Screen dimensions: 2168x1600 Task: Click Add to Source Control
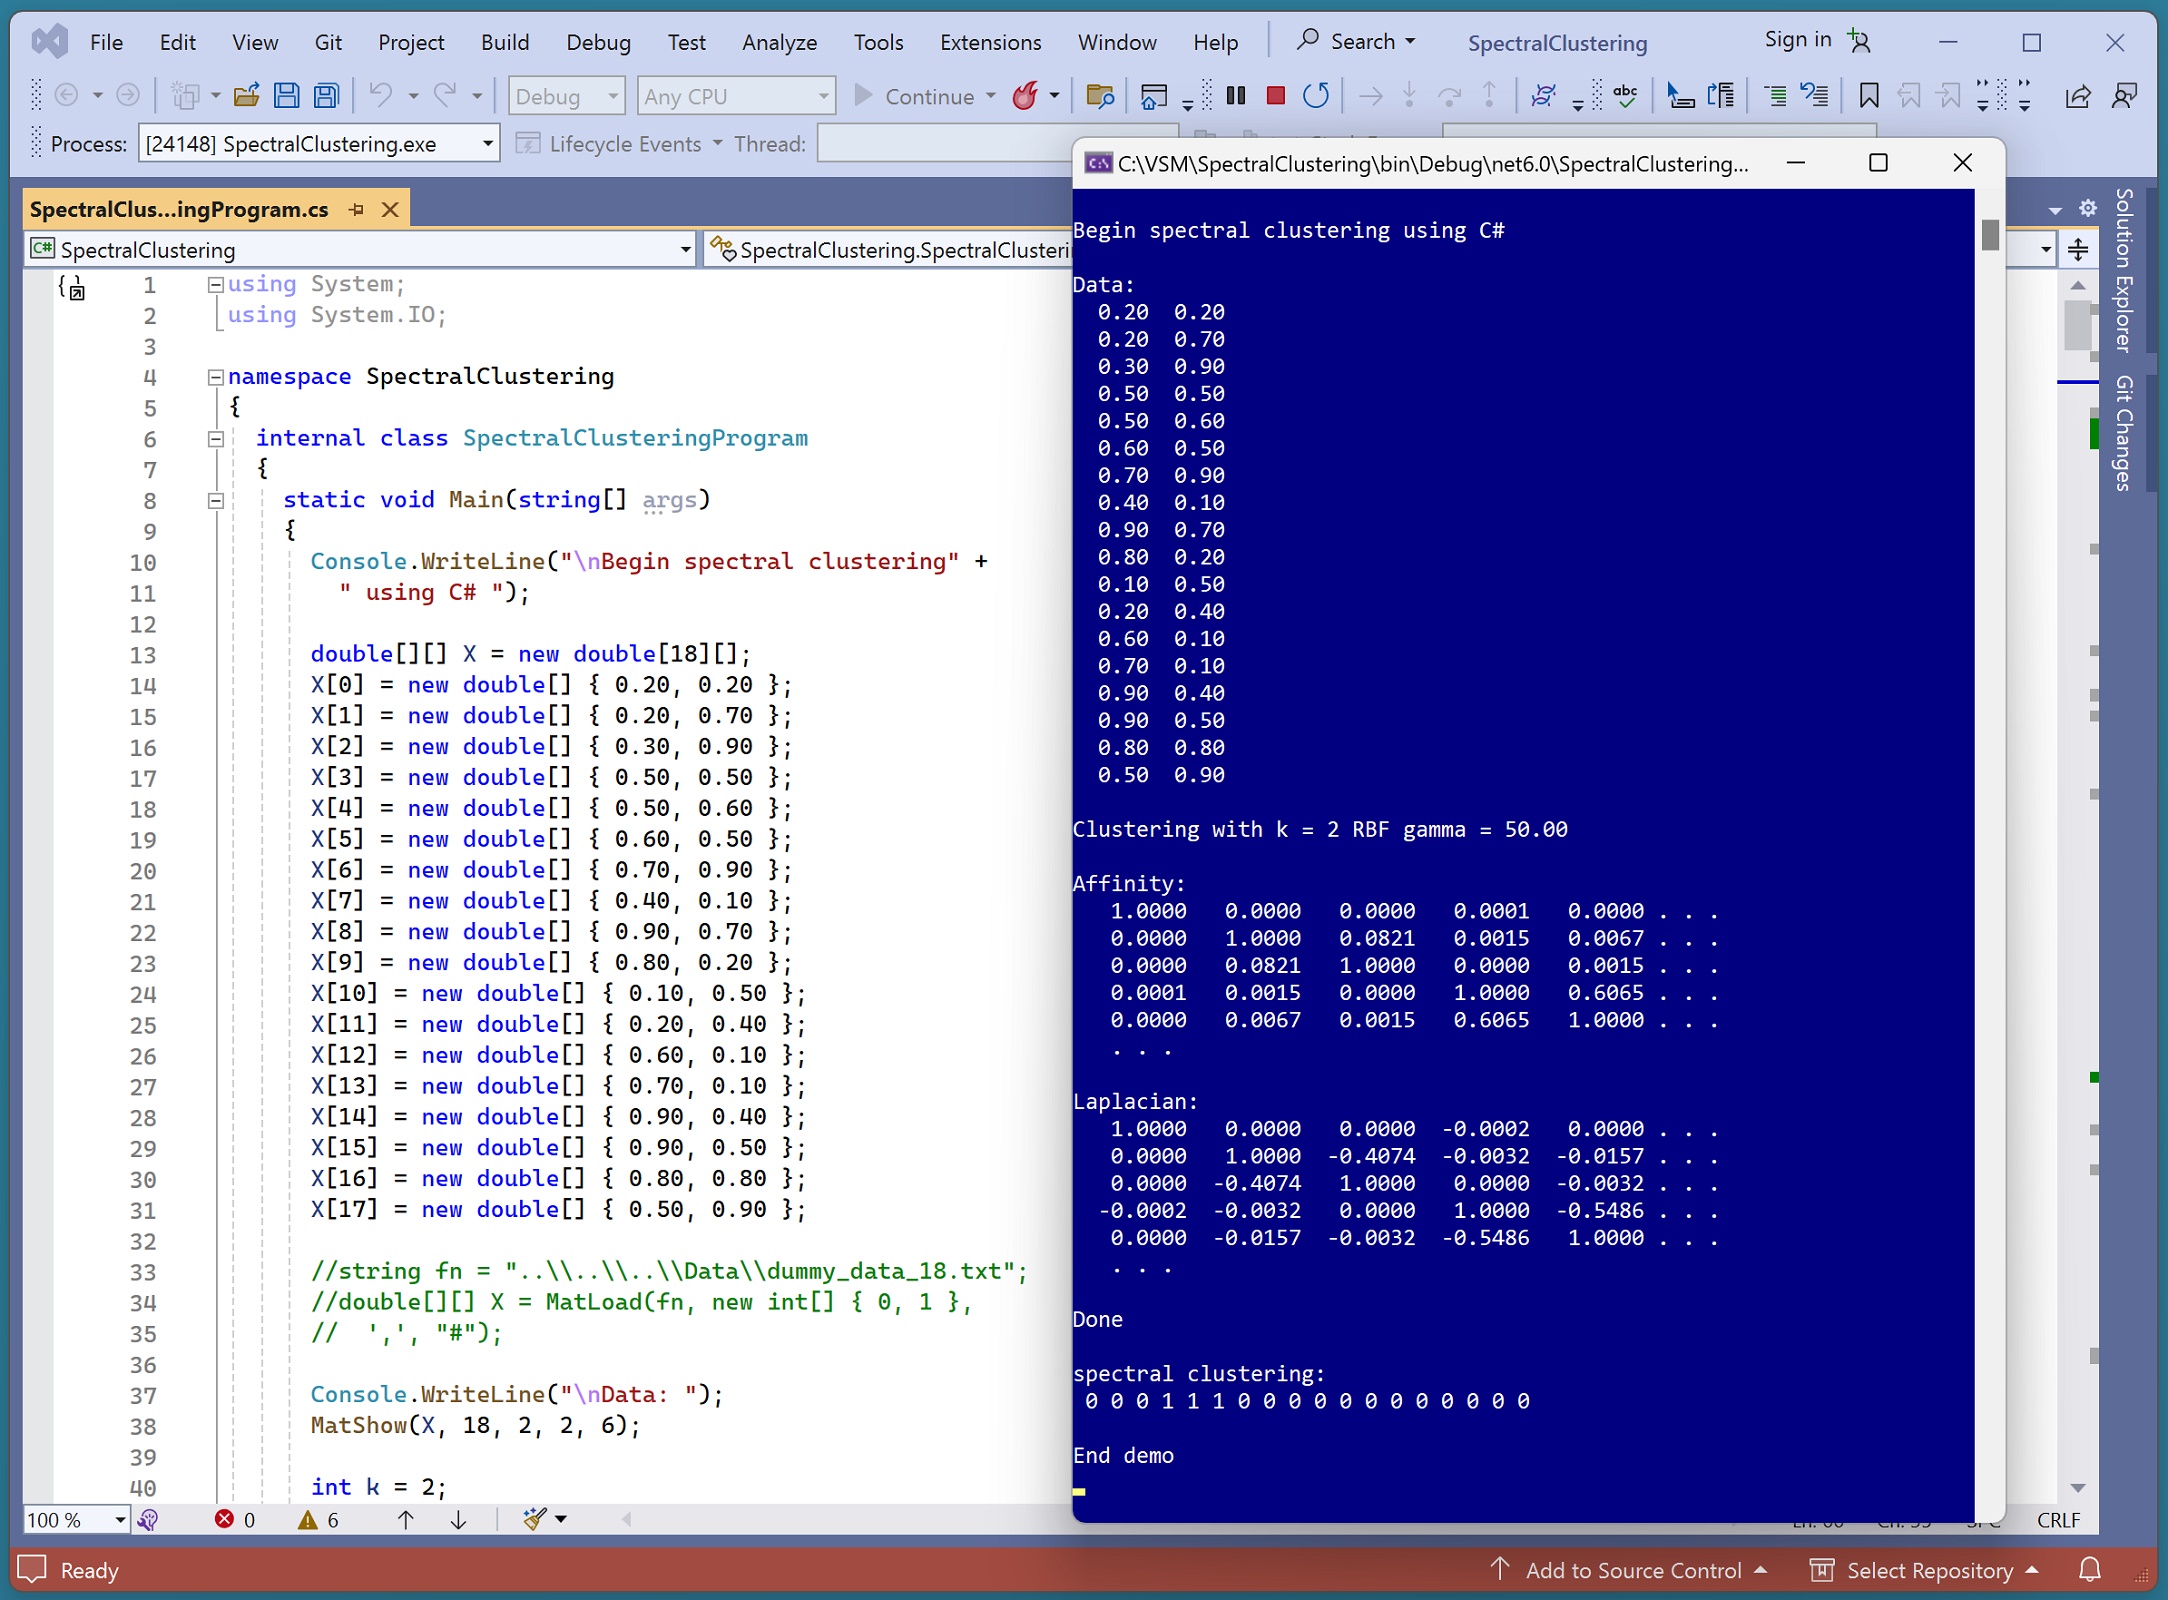point(1632,1570)
